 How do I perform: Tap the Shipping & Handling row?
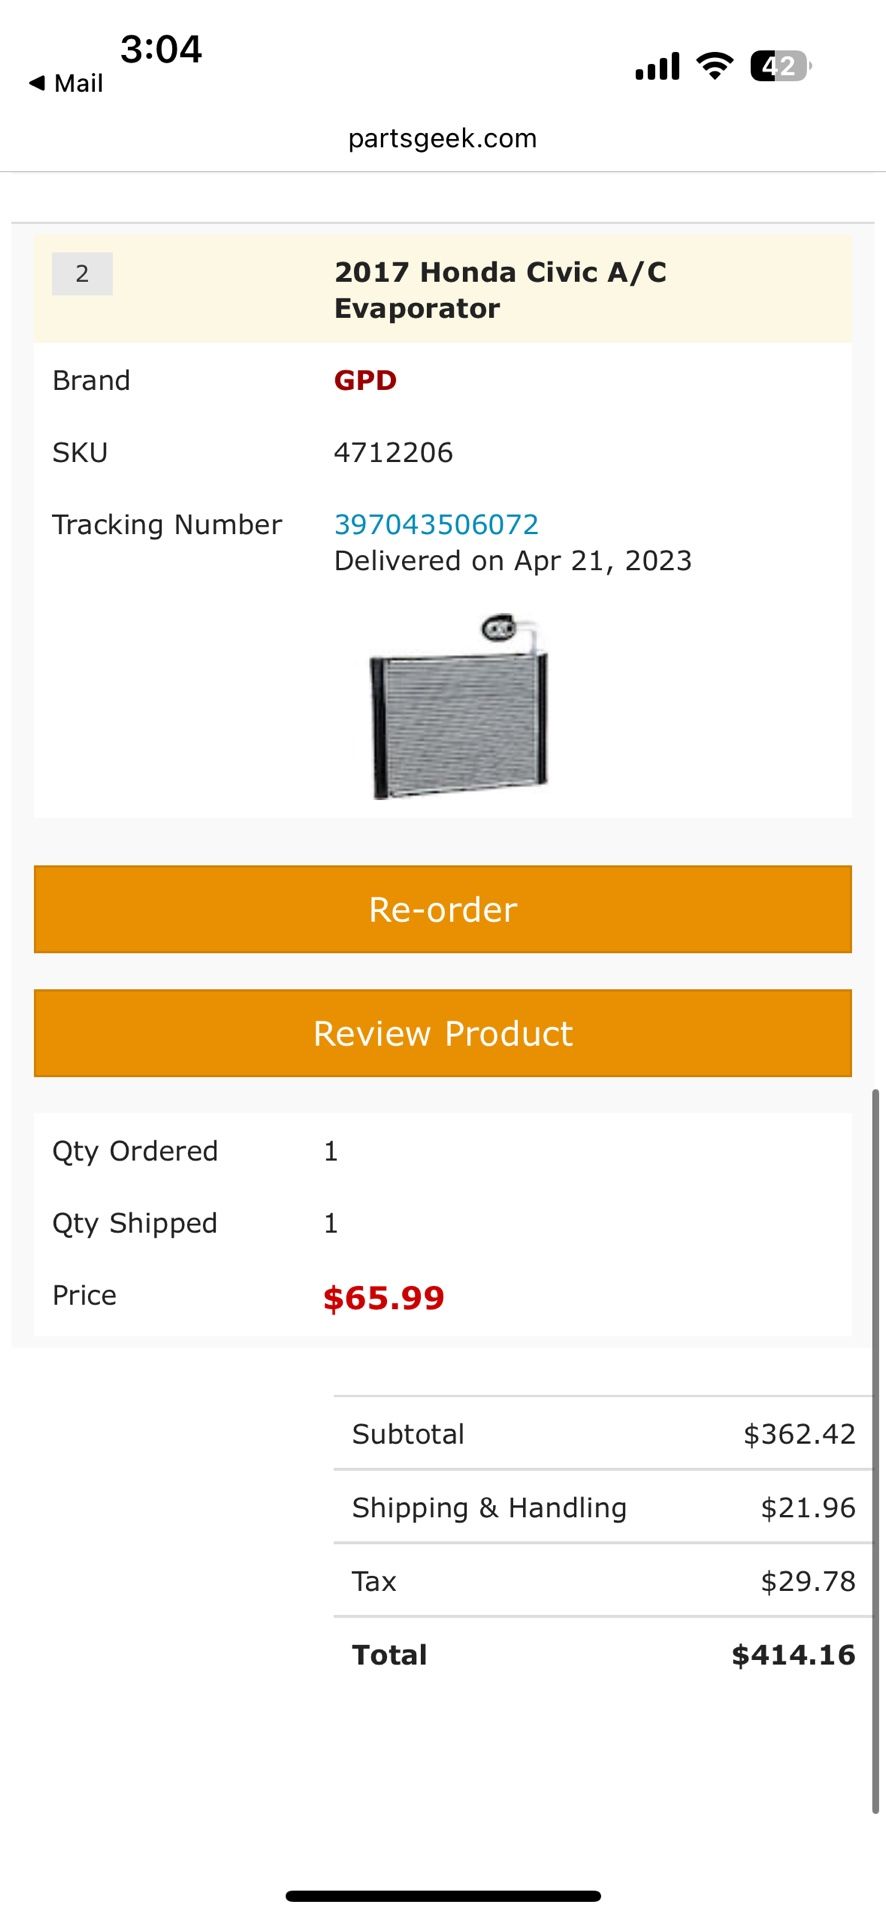coord(603,1507)
